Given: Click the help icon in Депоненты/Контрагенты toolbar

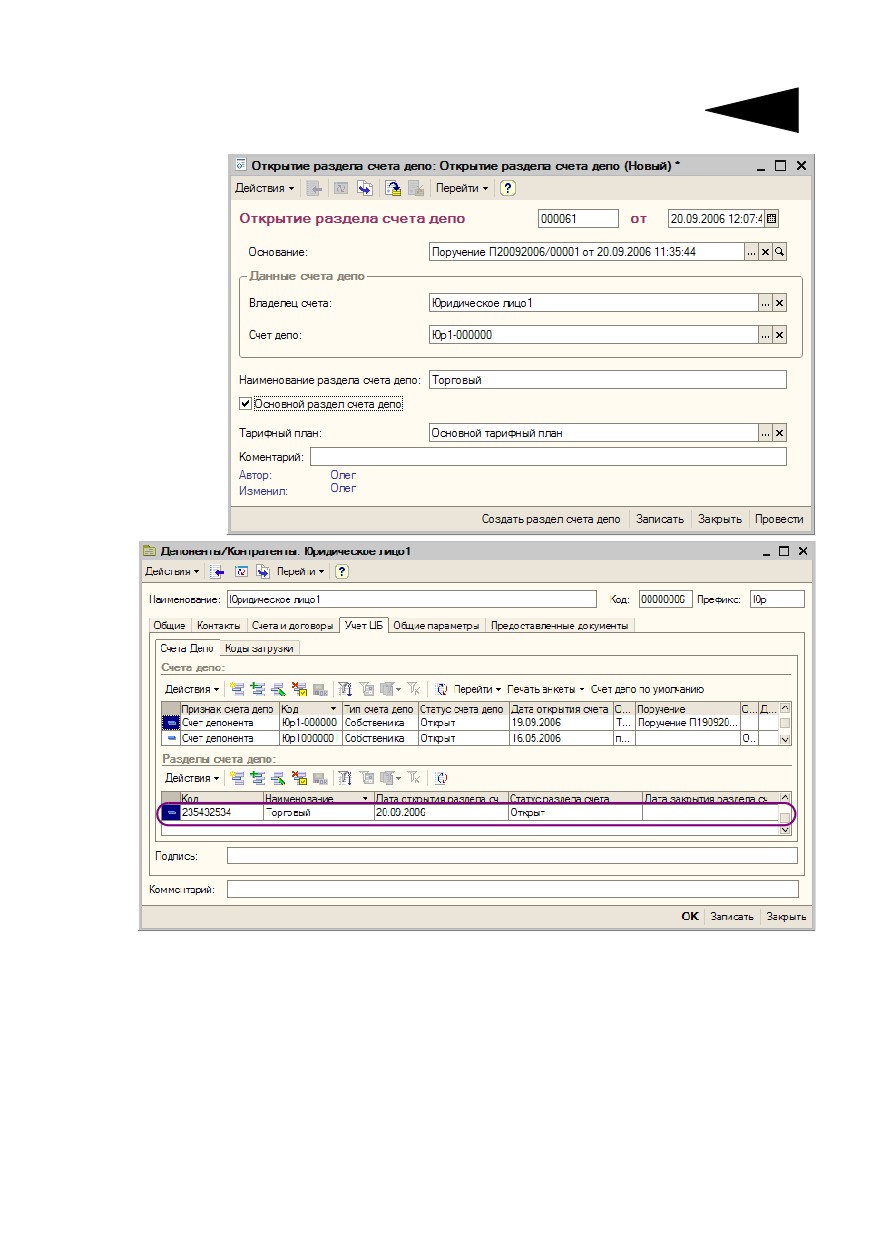Looking at the screenshot, I should (x=342, y=572).
